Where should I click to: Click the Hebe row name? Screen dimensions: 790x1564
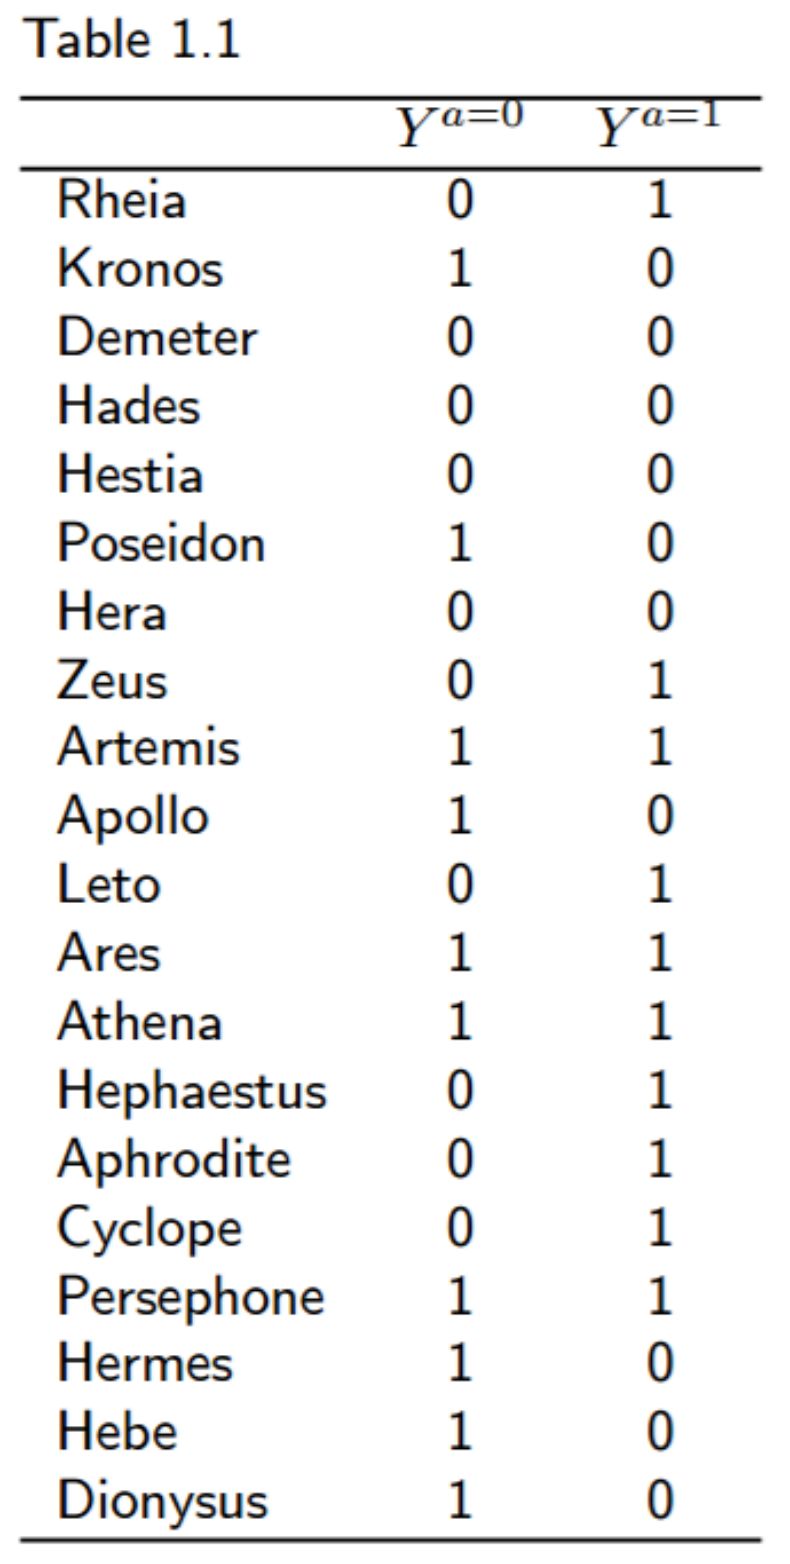coord(117,1431)
